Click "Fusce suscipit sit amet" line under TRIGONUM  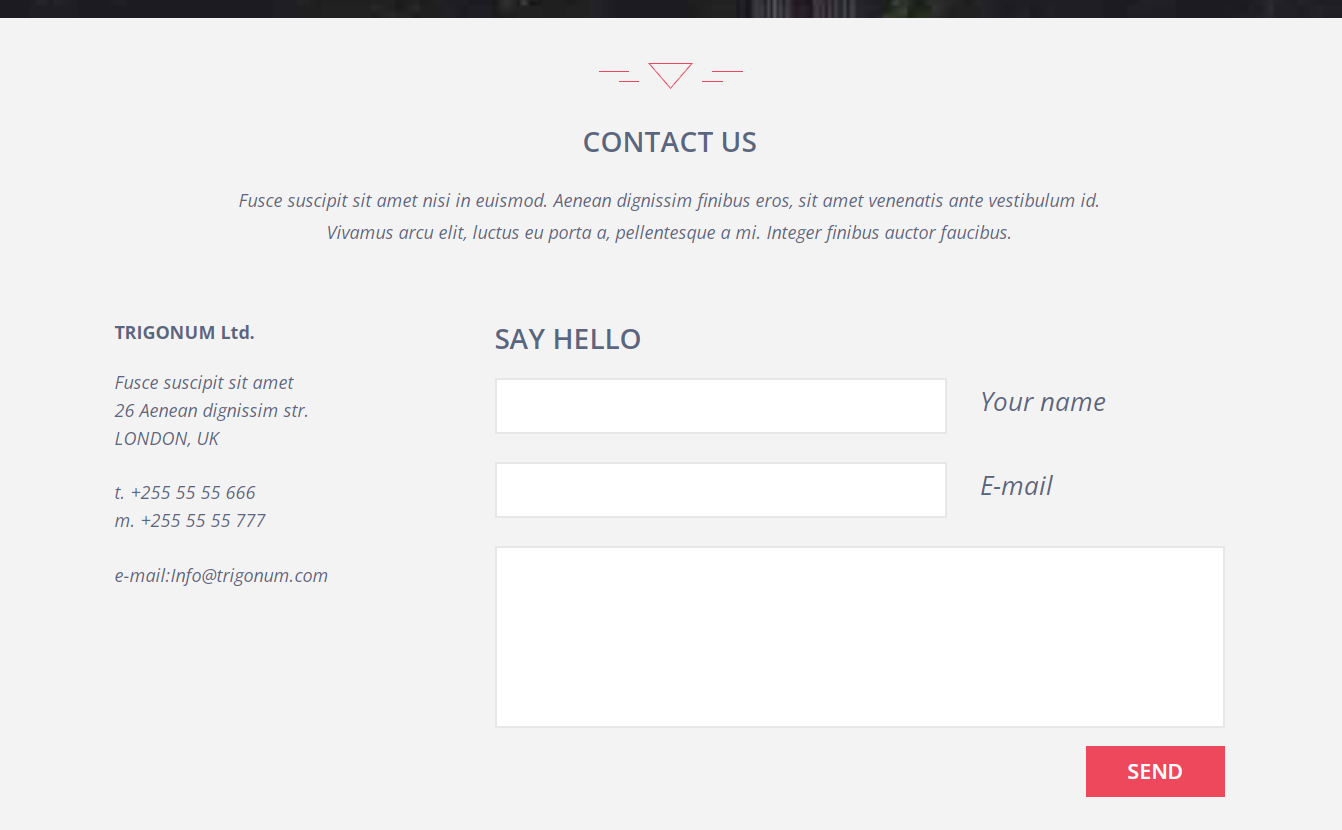204,383
